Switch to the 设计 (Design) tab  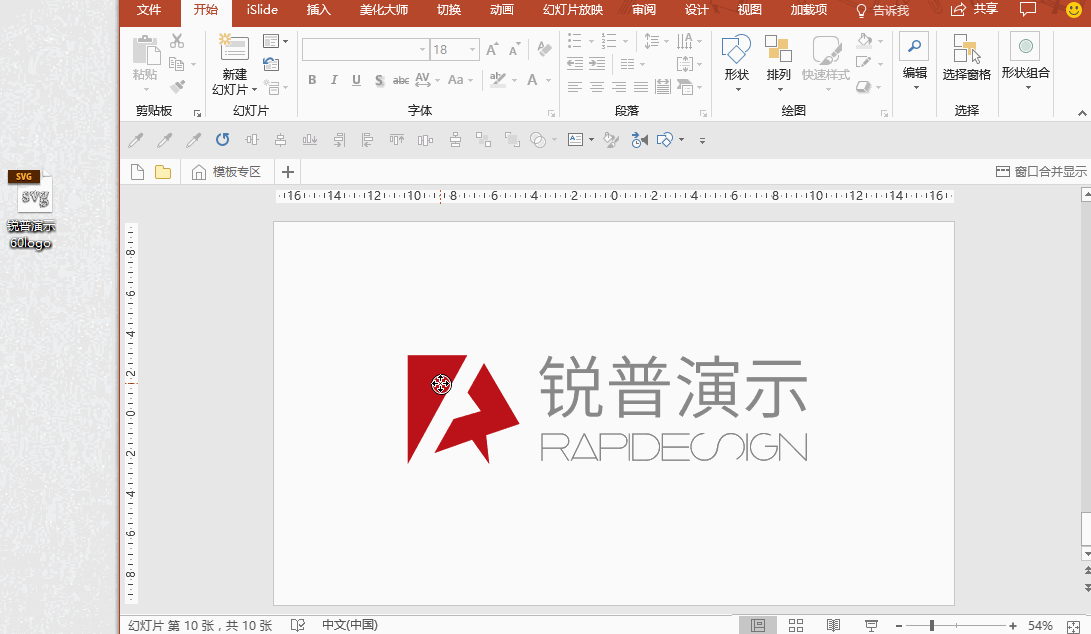pyautogui.click(x=696, y=10)
